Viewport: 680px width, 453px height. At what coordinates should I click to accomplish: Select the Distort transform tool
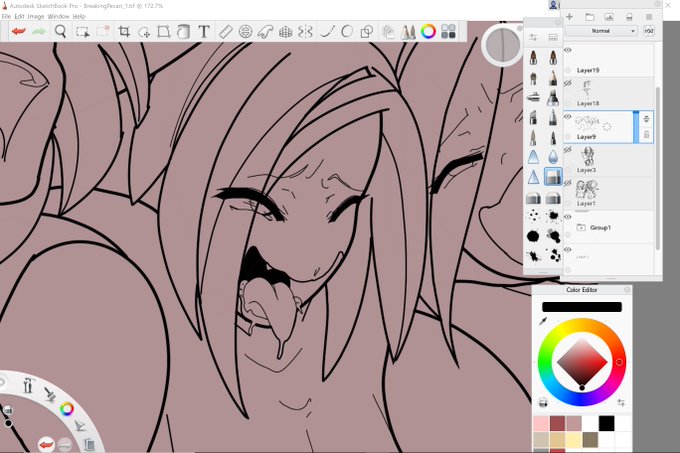point(163,32)
